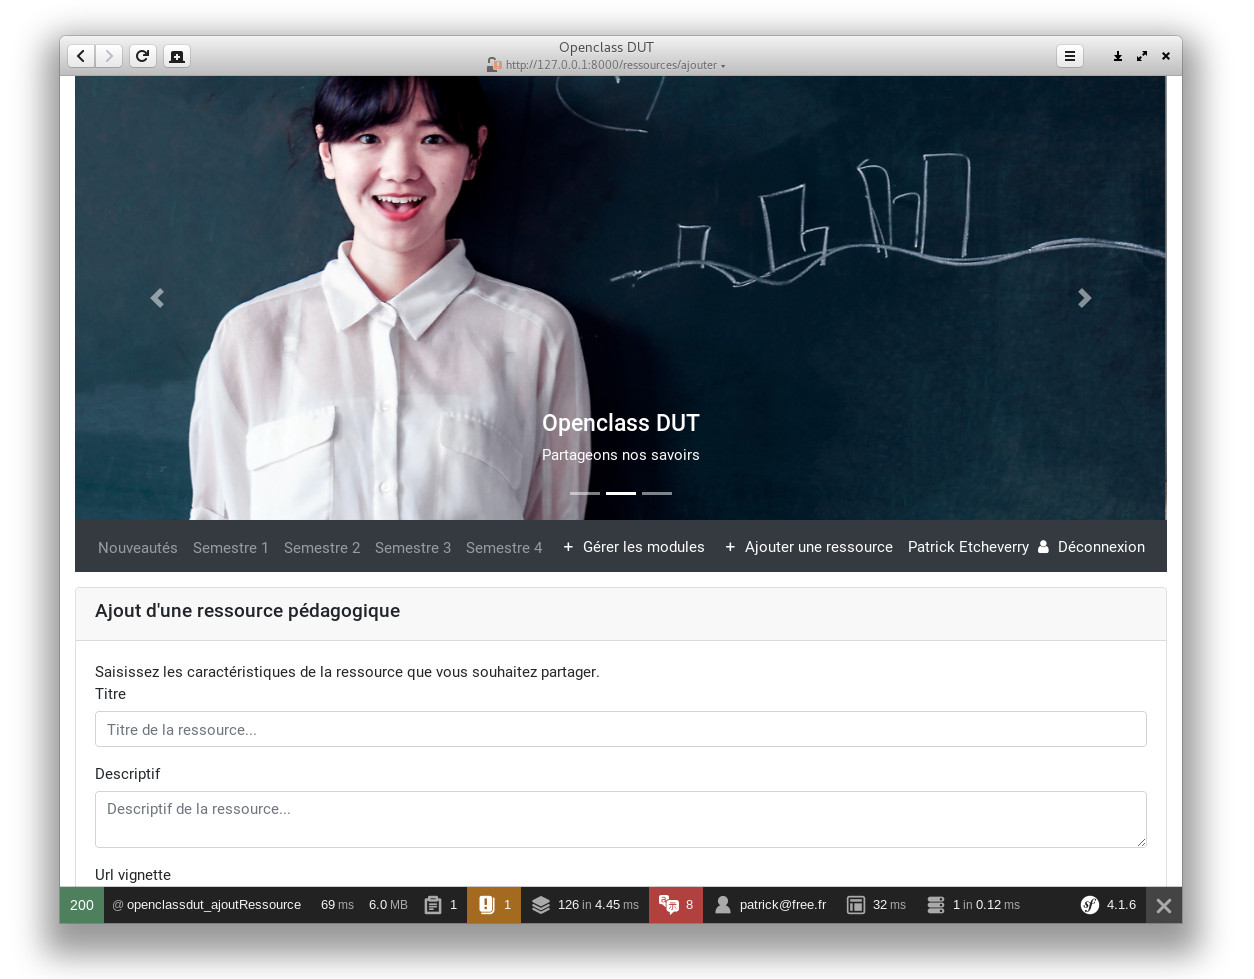This screenshot has width=1254, height=979.
Task: Click the 69 ms request time
Action: click(337, 905)
